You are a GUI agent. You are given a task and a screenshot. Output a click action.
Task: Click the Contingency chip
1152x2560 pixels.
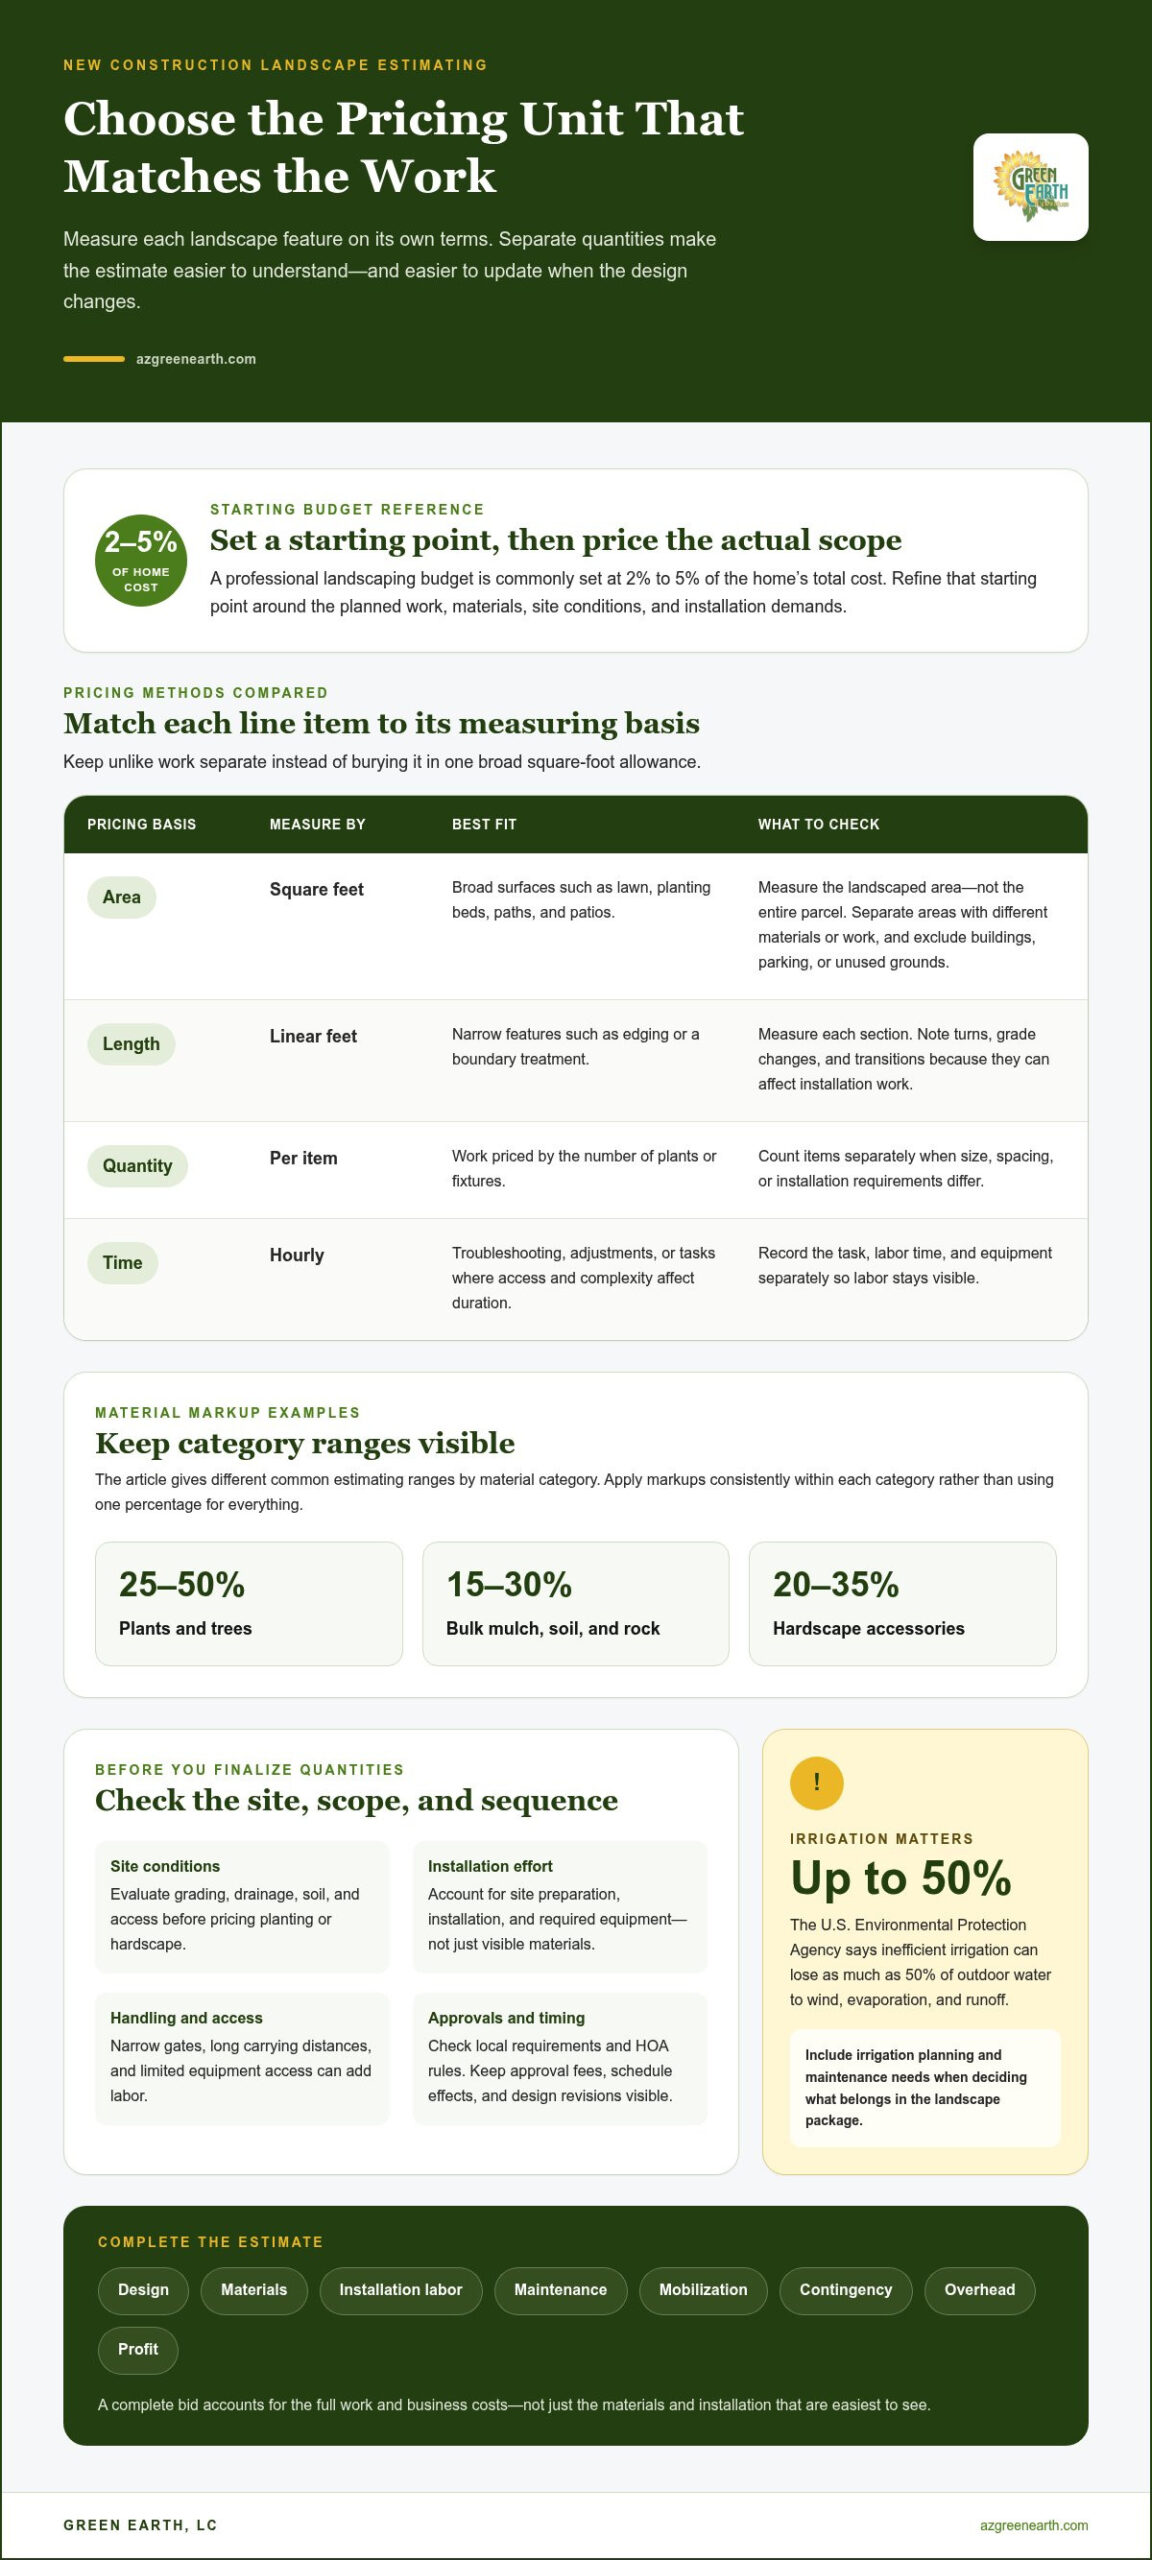(x=845, y=2290)
